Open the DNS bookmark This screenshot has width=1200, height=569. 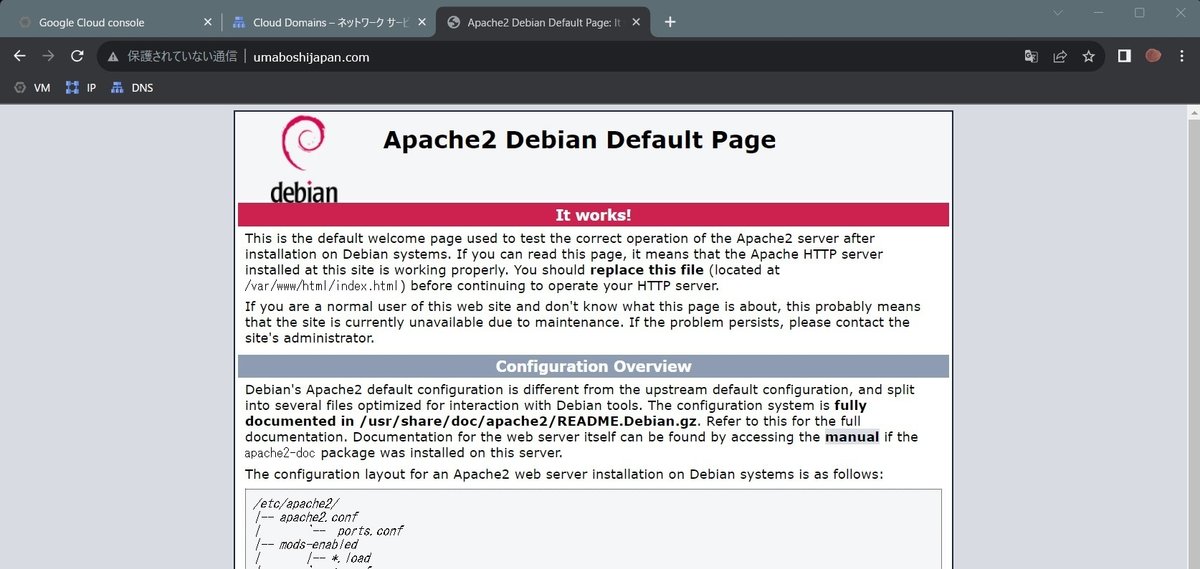[x=132, y=88]
